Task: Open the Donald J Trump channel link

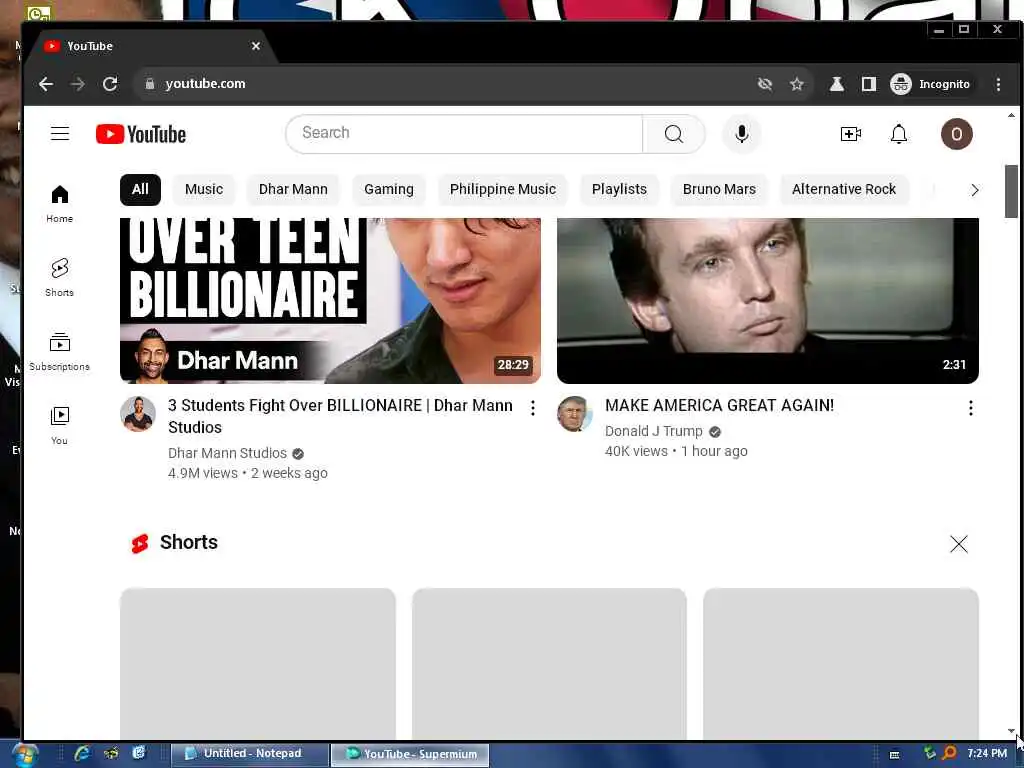Action: click(x=654, y=432)
